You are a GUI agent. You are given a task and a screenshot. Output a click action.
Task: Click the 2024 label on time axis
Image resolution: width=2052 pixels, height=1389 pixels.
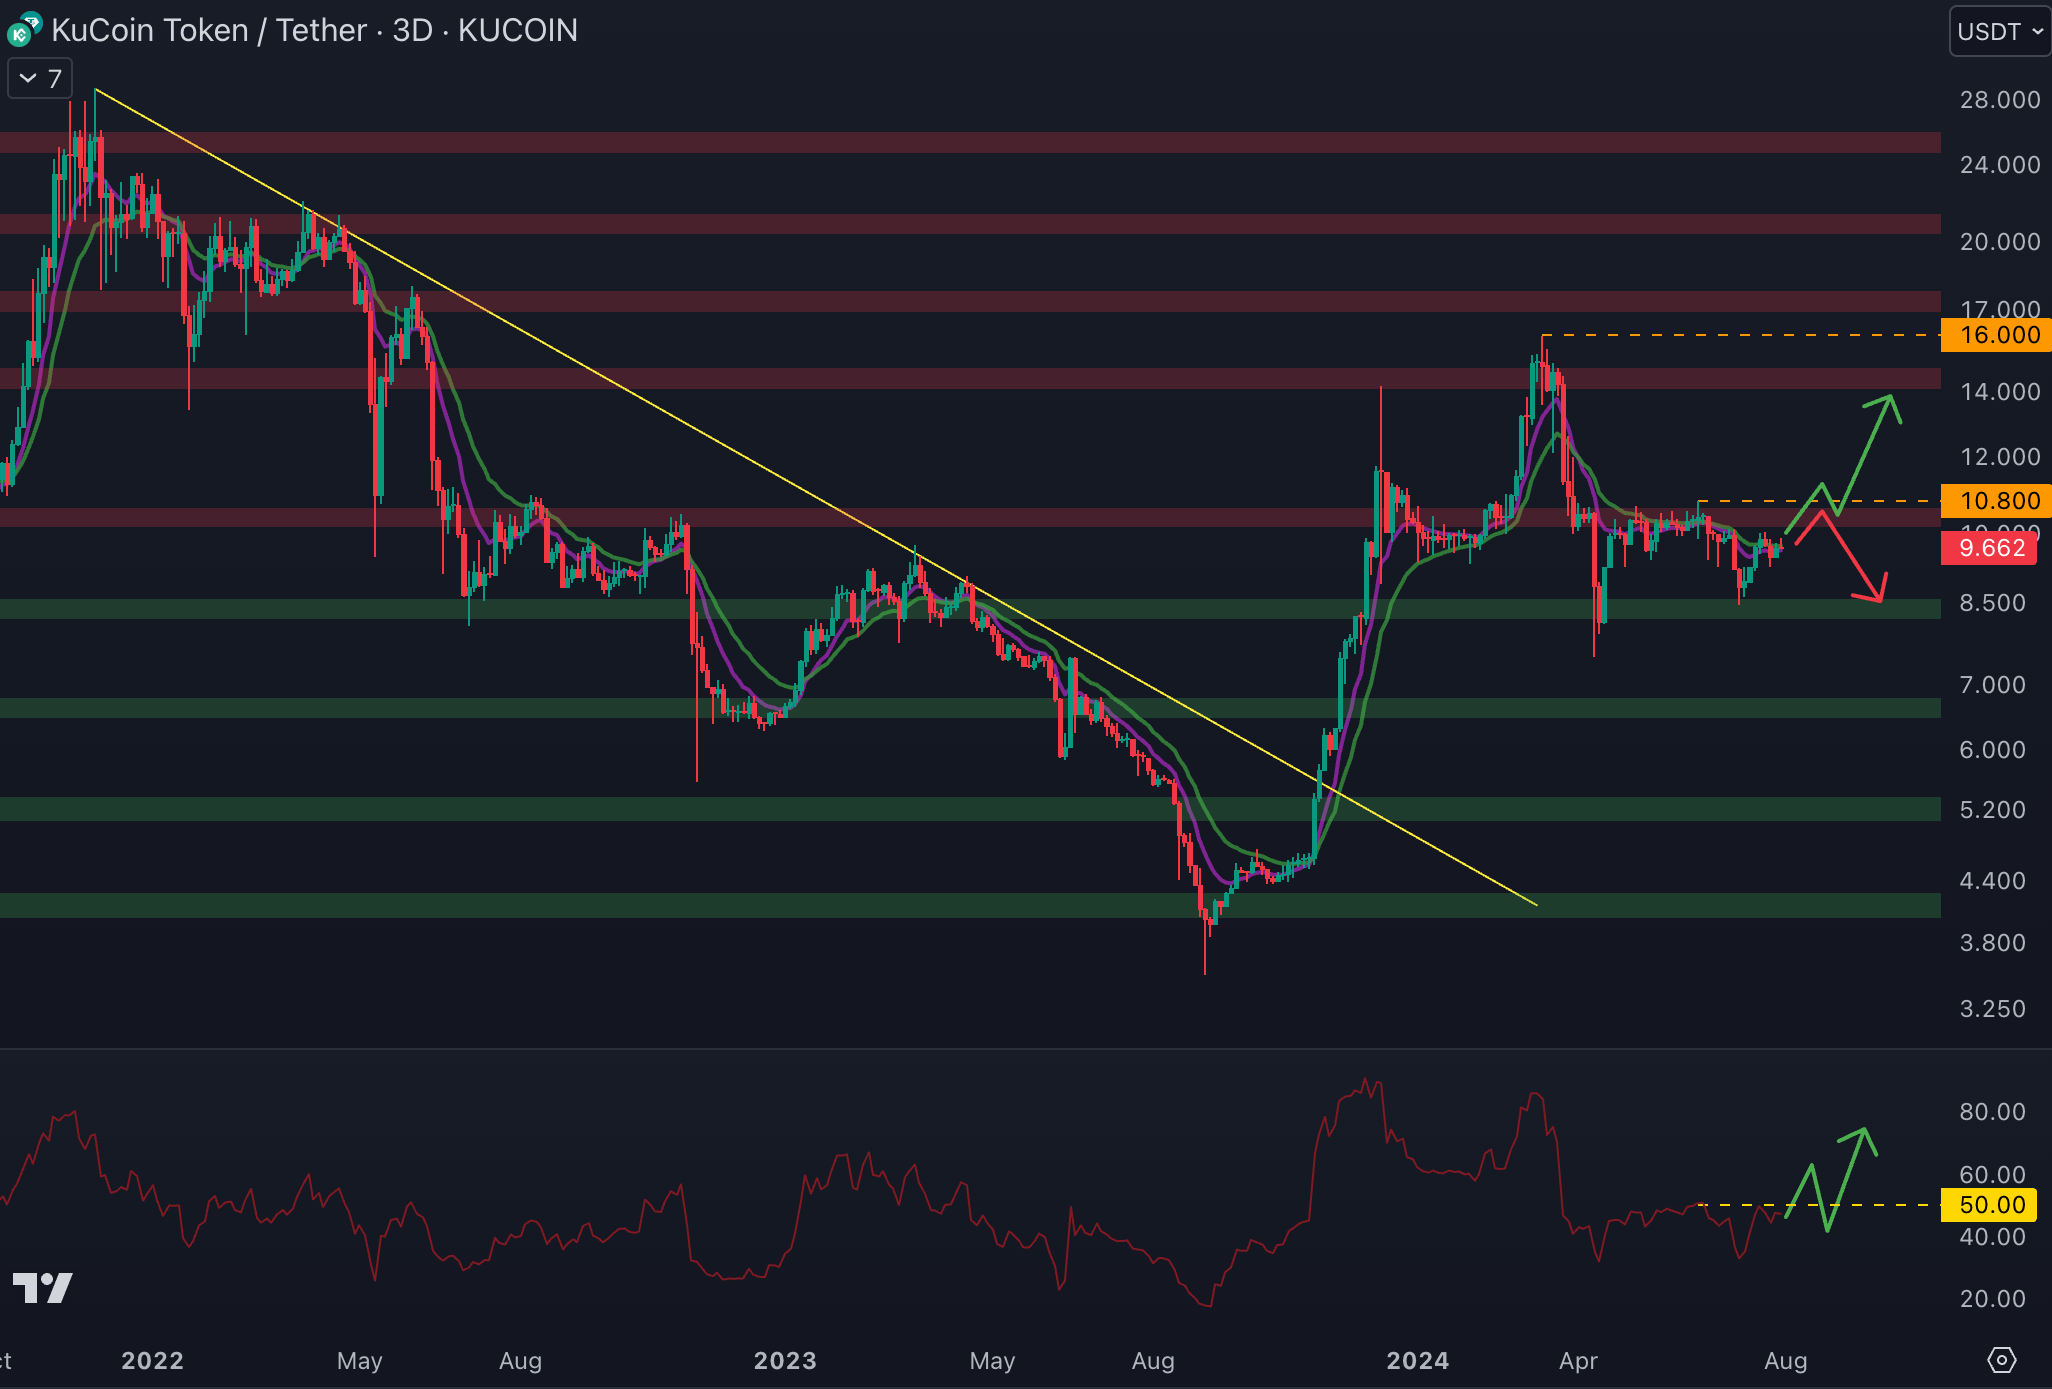1417,1360
